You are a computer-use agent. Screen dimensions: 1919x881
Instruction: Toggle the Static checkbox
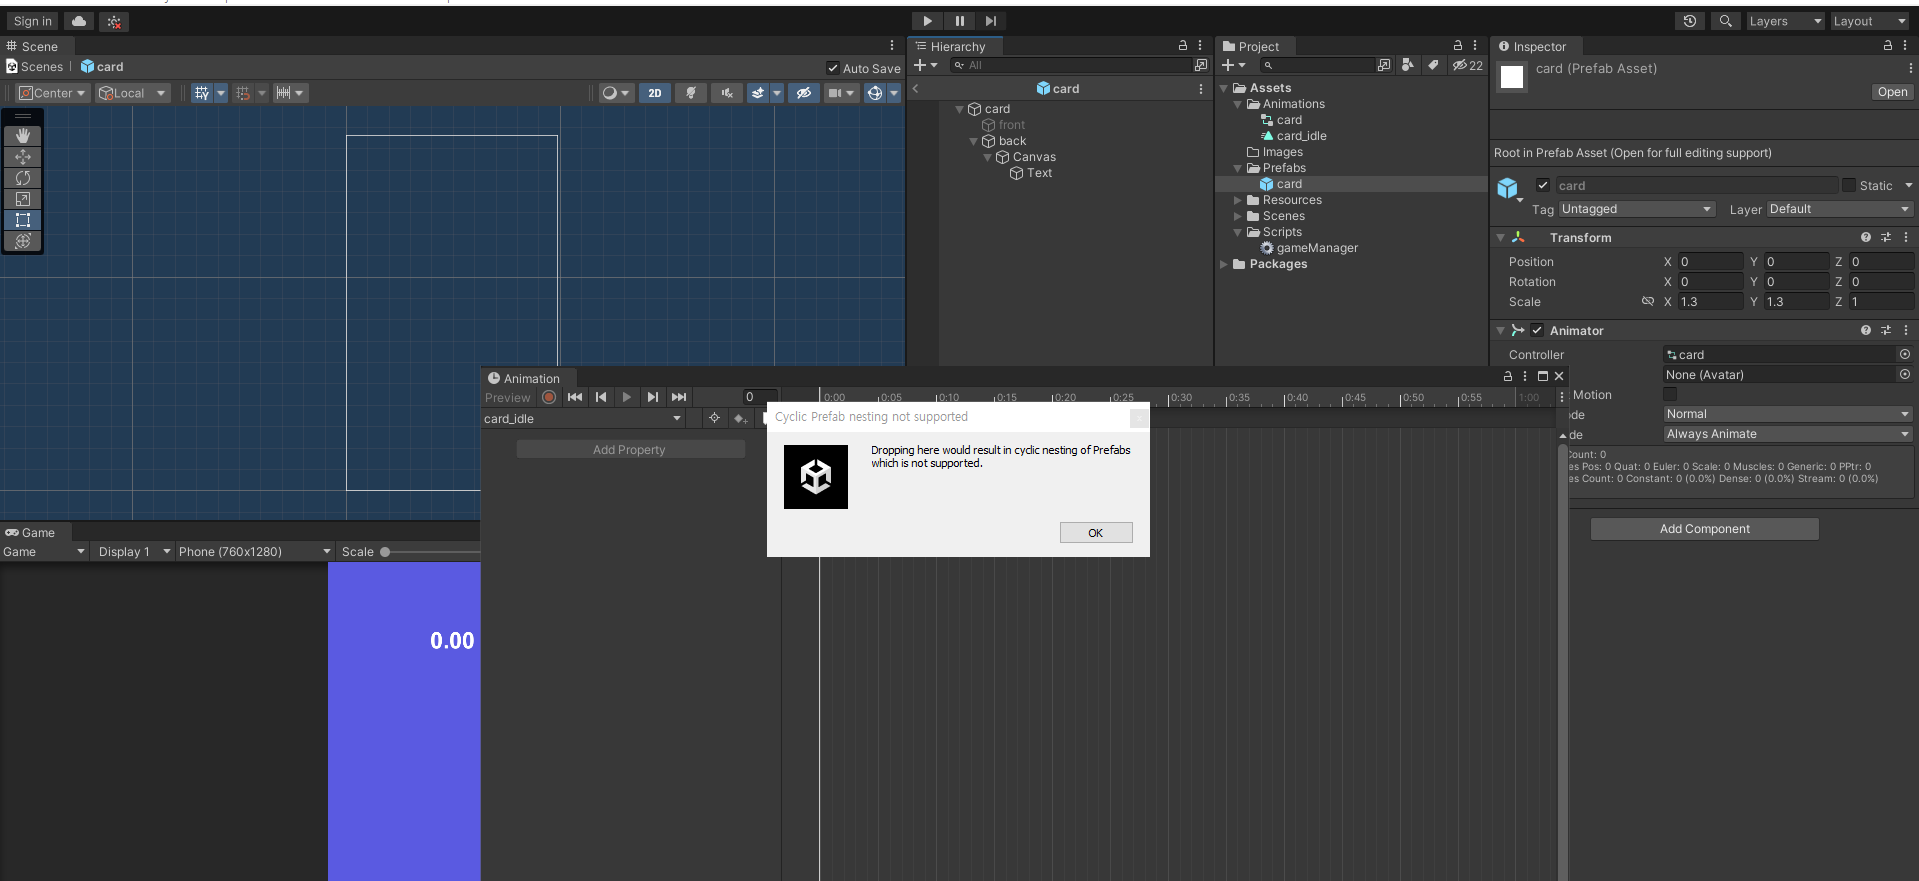[x=1849, y=185]
